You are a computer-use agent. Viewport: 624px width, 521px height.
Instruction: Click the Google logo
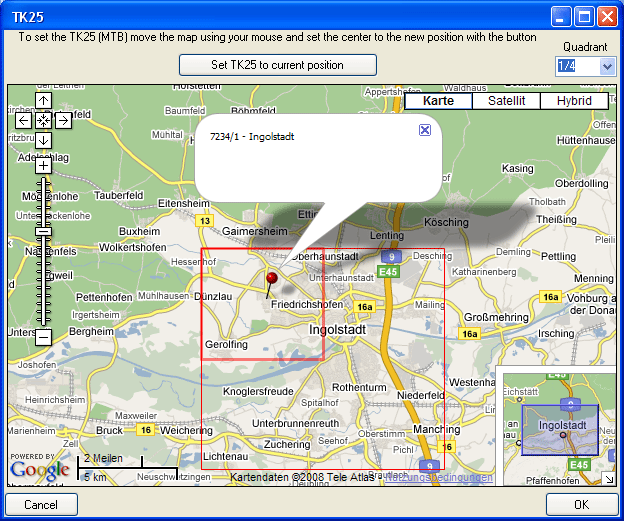click(x=39, y=470)
